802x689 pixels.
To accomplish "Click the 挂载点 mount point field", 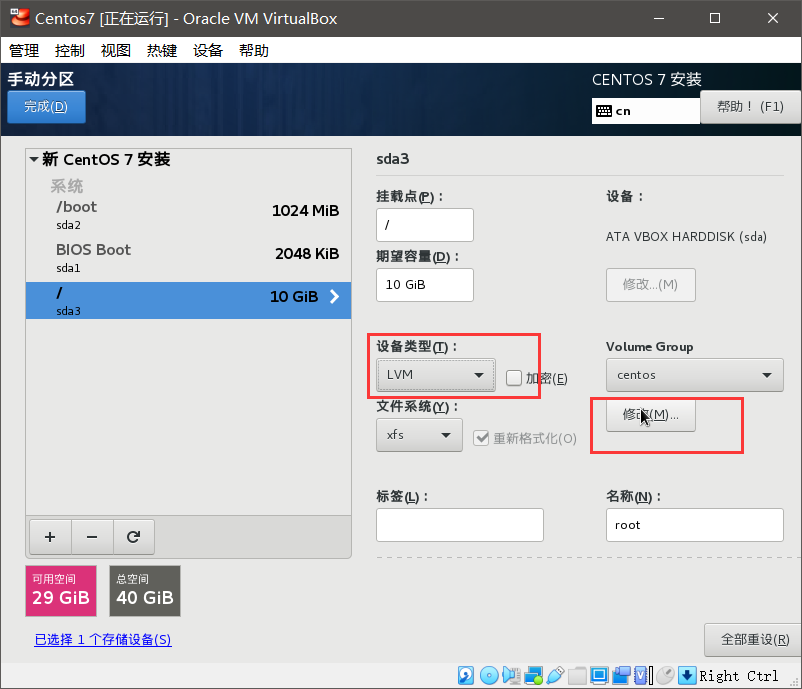I will click(425, 225).
